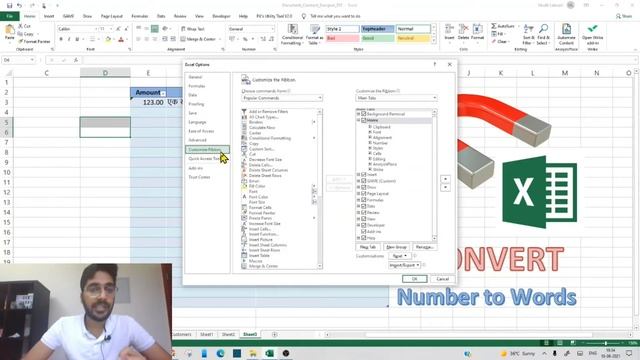Toggle Background Removal tab checkbox
Screen dimensions: 640x360
pyautogui.click(x=364, y=114)
